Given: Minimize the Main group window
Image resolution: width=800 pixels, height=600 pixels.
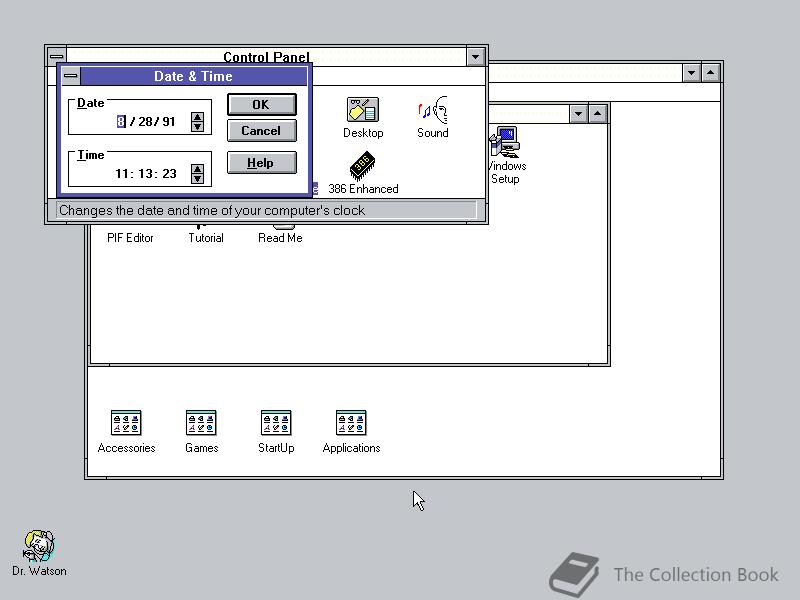Looking at the screenshot, I should pyautogui.click(x=578, y=113).
